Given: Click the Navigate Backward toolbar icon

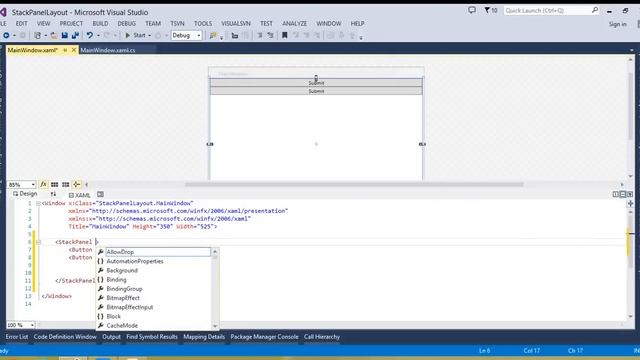Looking at the screenshot, I should (x=6, y=36).
